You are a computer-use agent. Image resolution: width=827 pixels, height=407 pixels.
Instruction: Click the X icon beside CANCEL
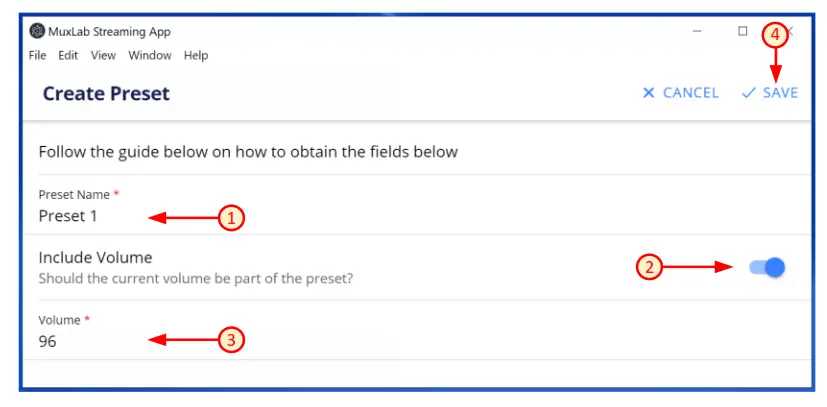[x=648, y=93]
